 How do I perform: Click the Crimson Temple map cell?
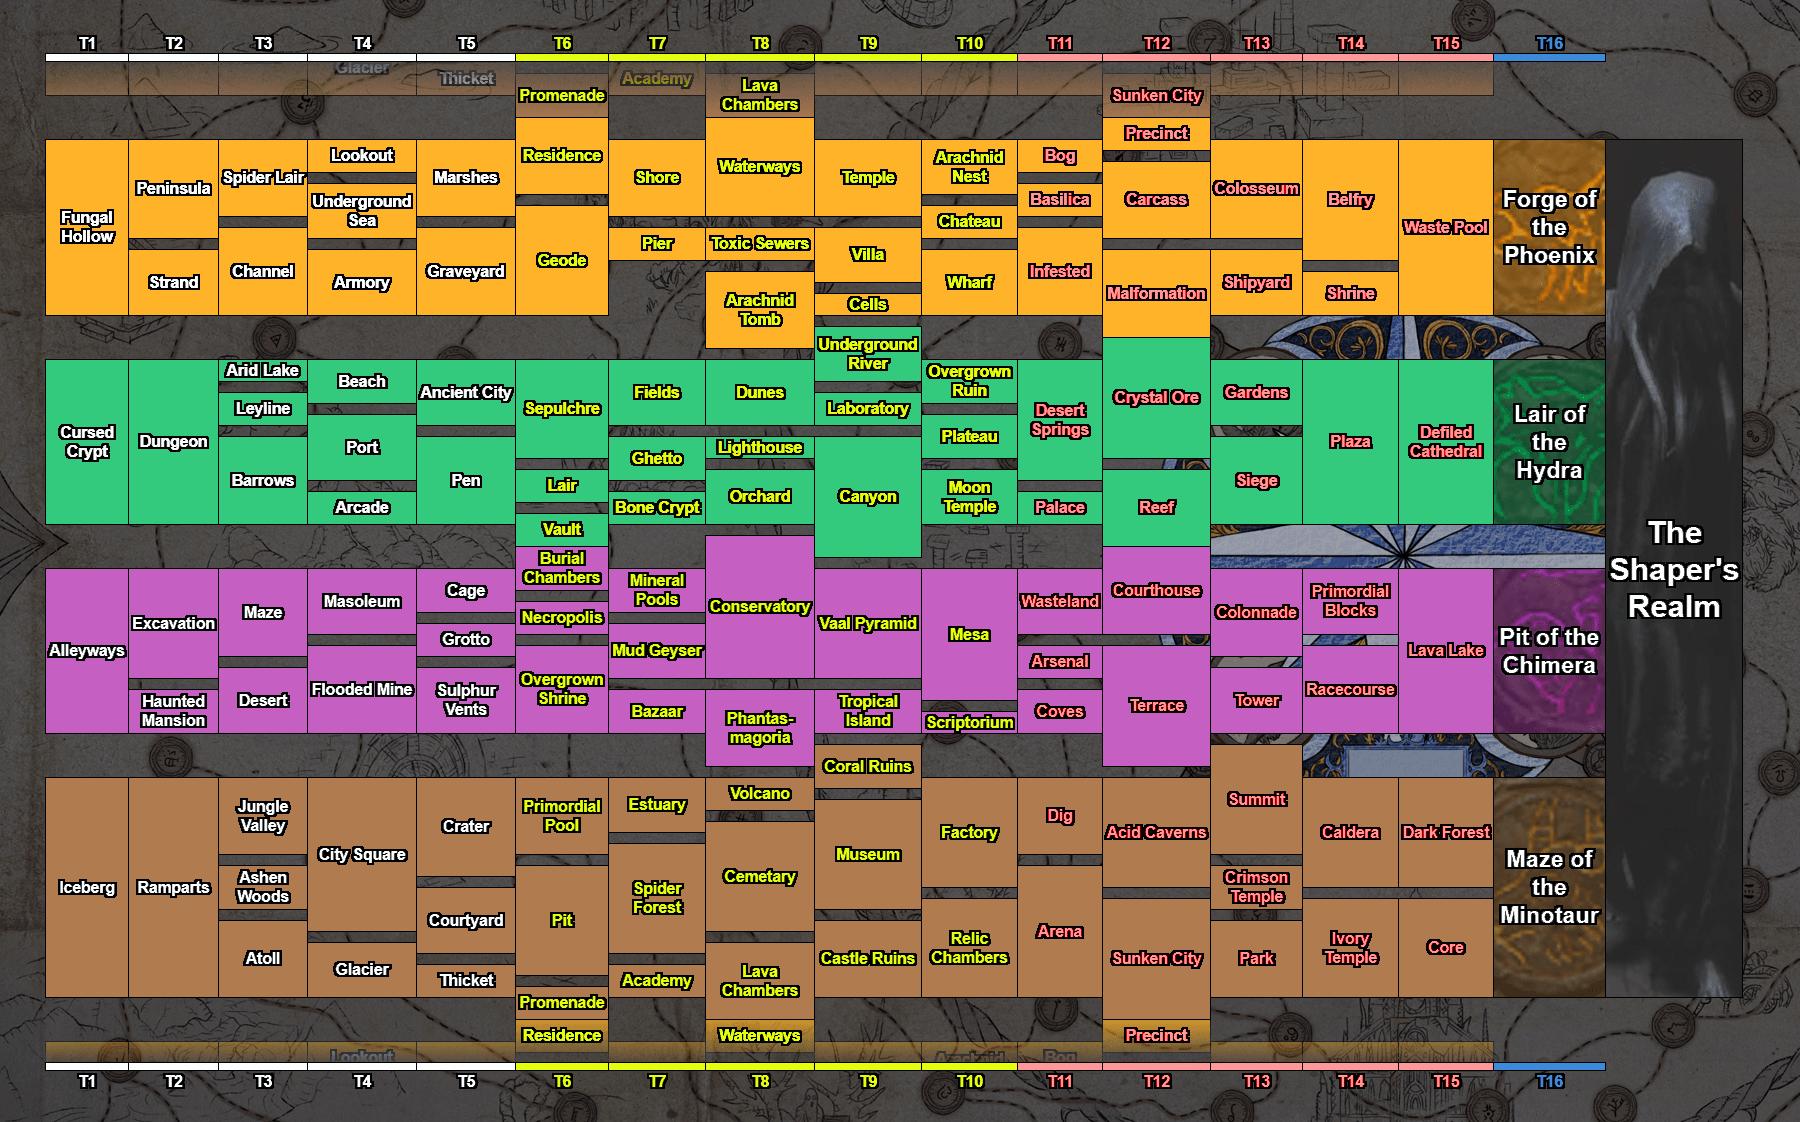click(1256, 887)
